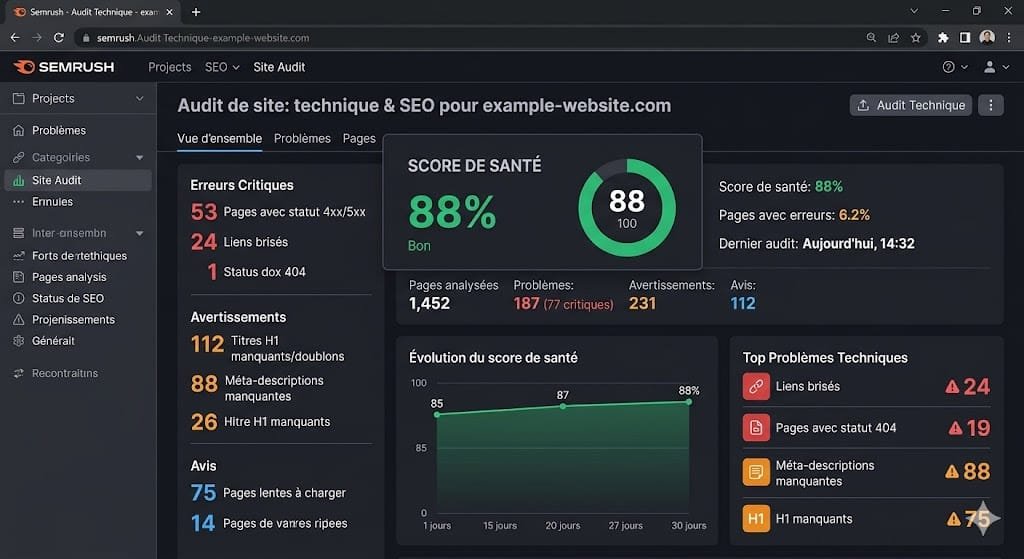Click the Status de SEO info icon
This screenshot has height=559, width=1024.
coord(18,298)
